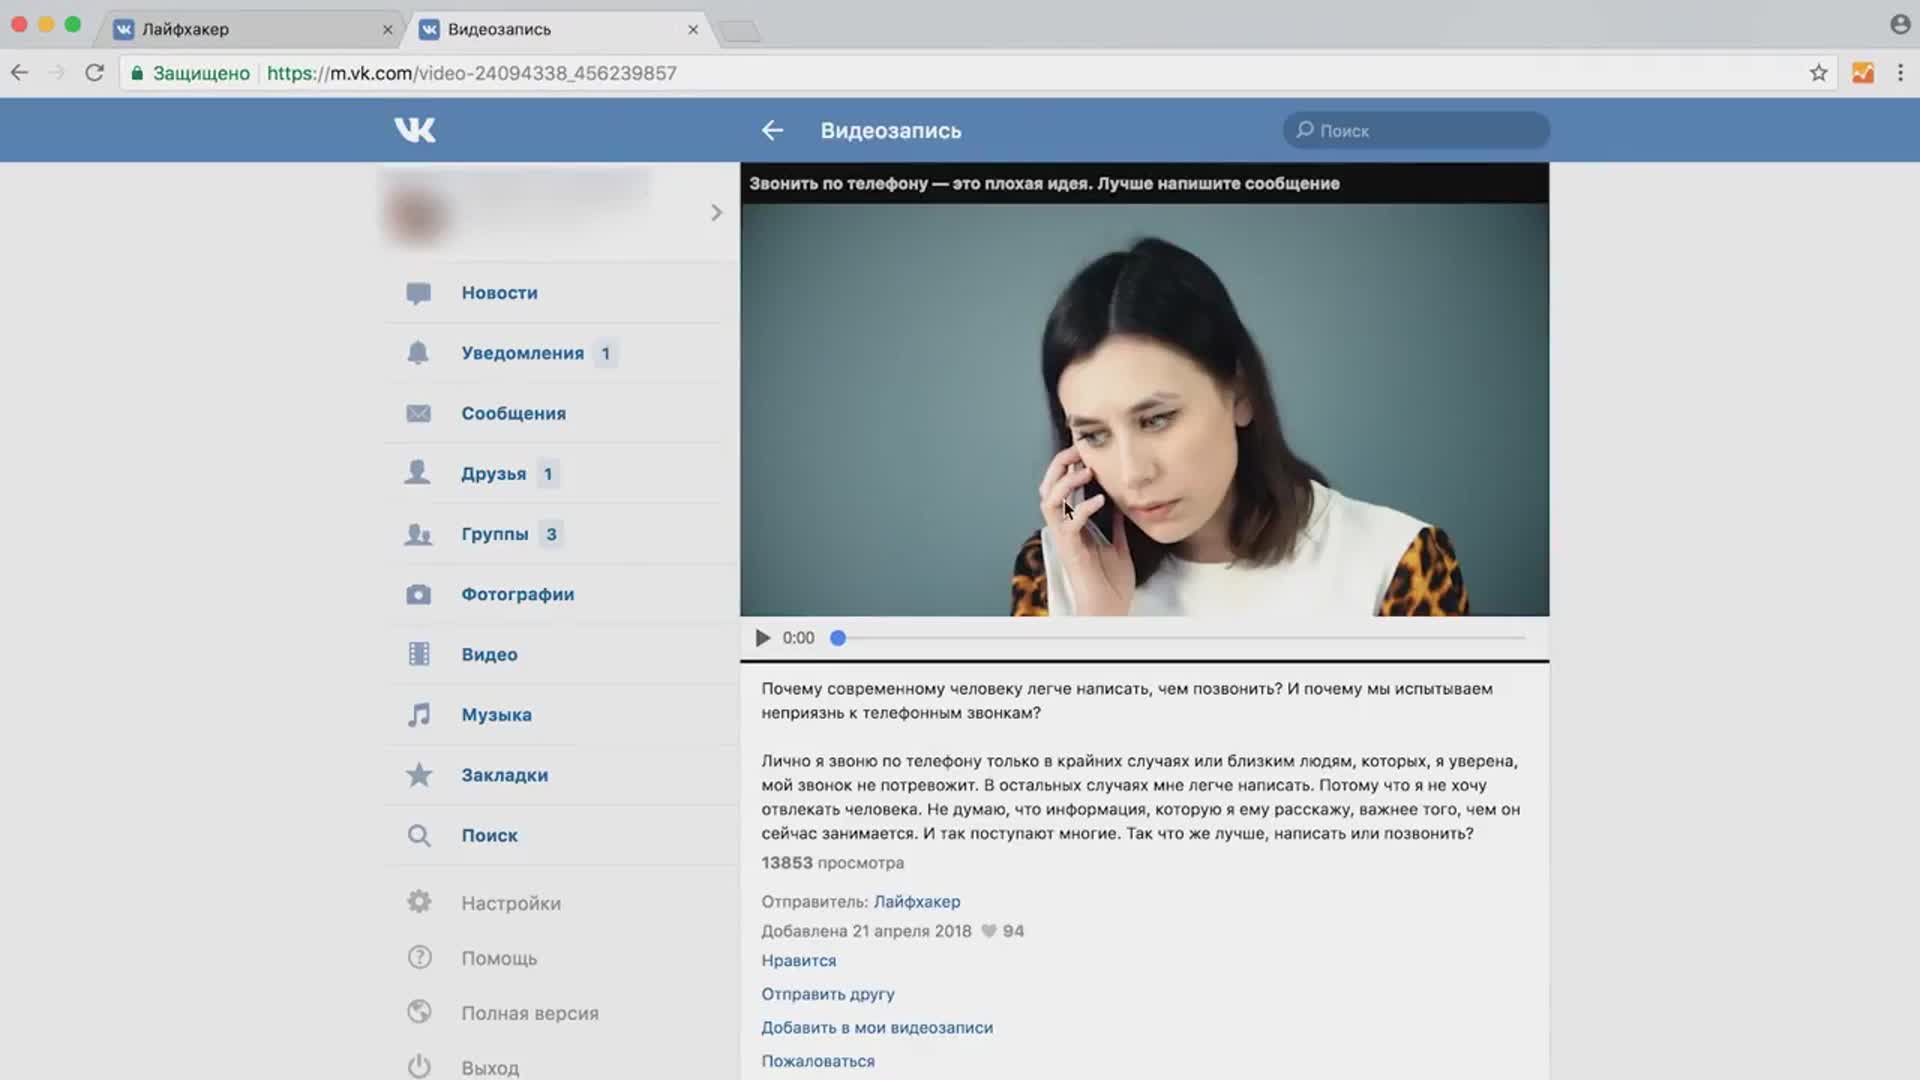Expand the profile row chevron

tap(716, 213)
